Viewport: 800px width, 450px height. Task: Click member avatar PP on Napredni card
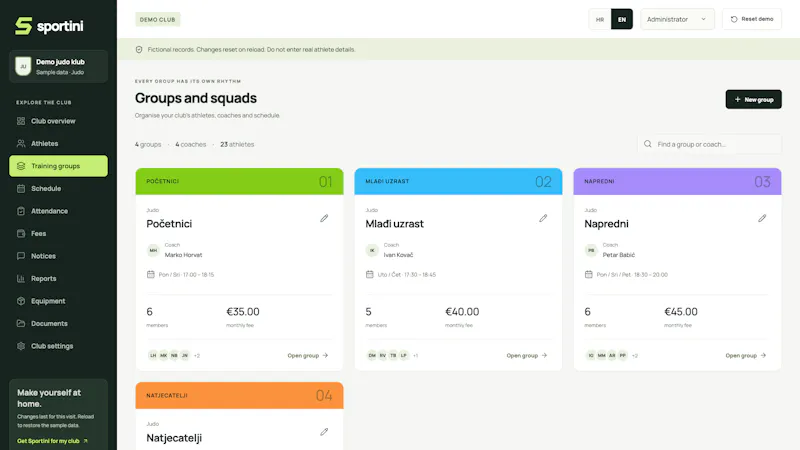click(622, 356)
